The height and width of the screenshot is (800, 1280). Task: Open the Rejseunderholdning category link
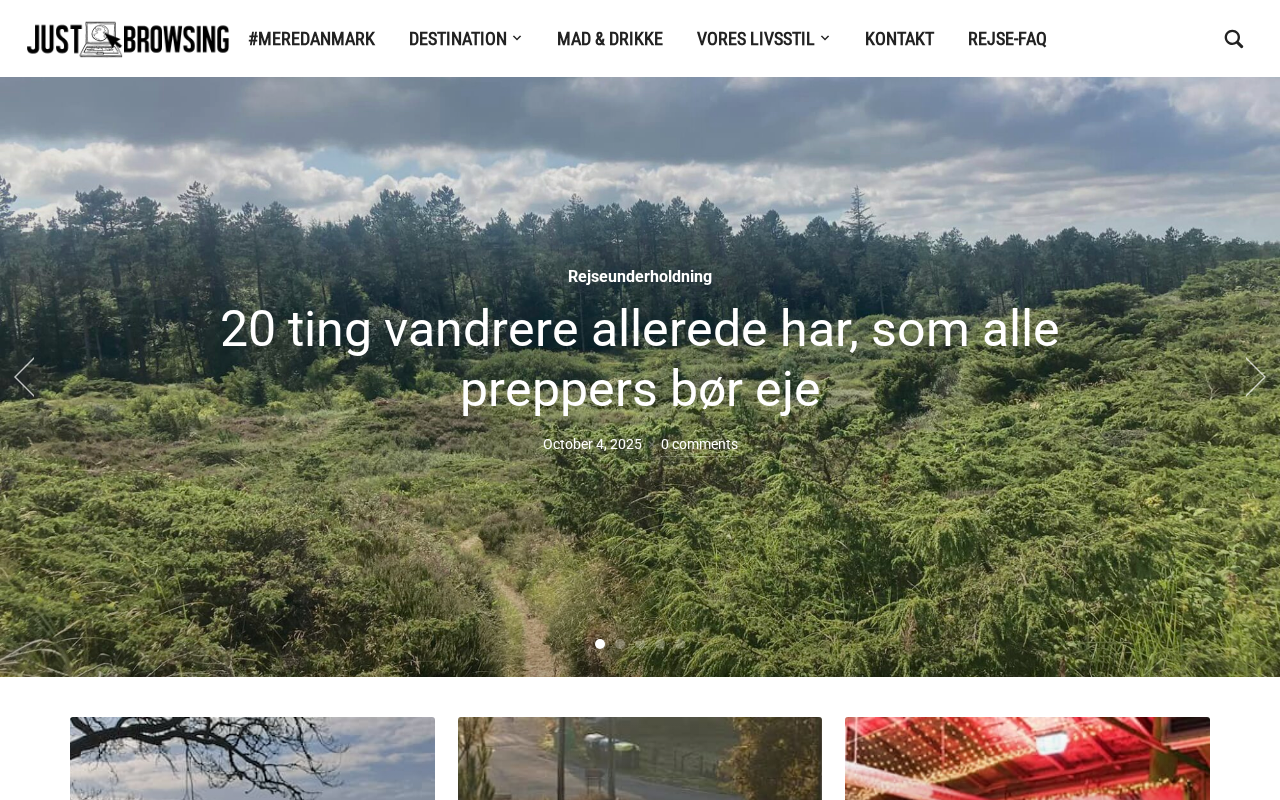(640, 277)
